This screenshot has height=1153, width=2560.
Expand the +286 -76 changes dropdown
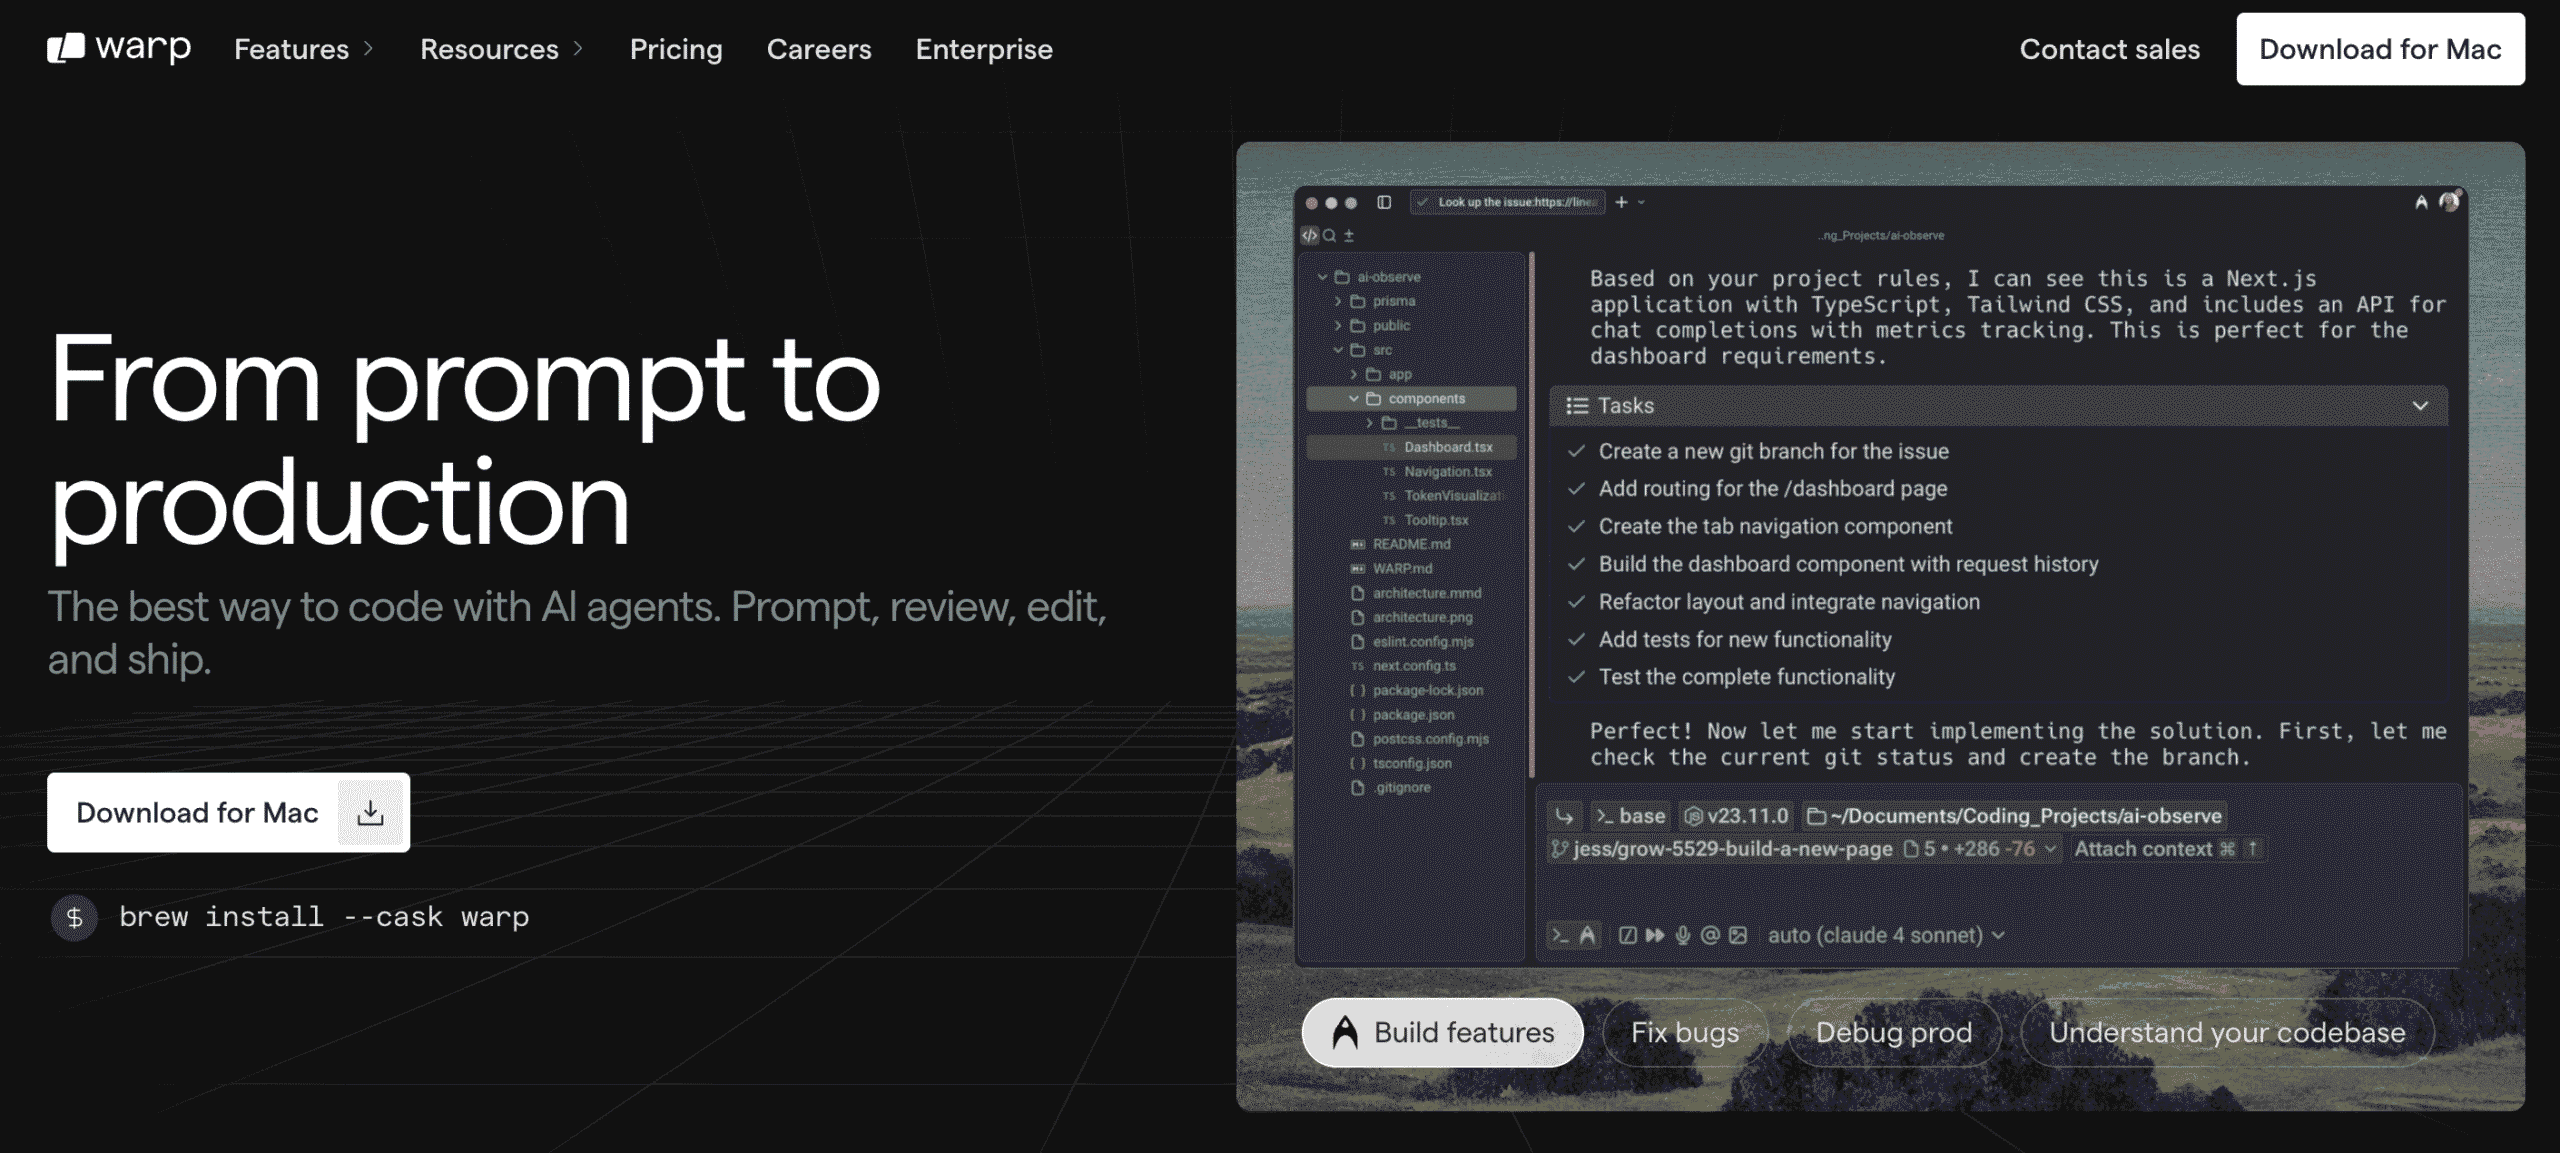tap(2050, 849)
